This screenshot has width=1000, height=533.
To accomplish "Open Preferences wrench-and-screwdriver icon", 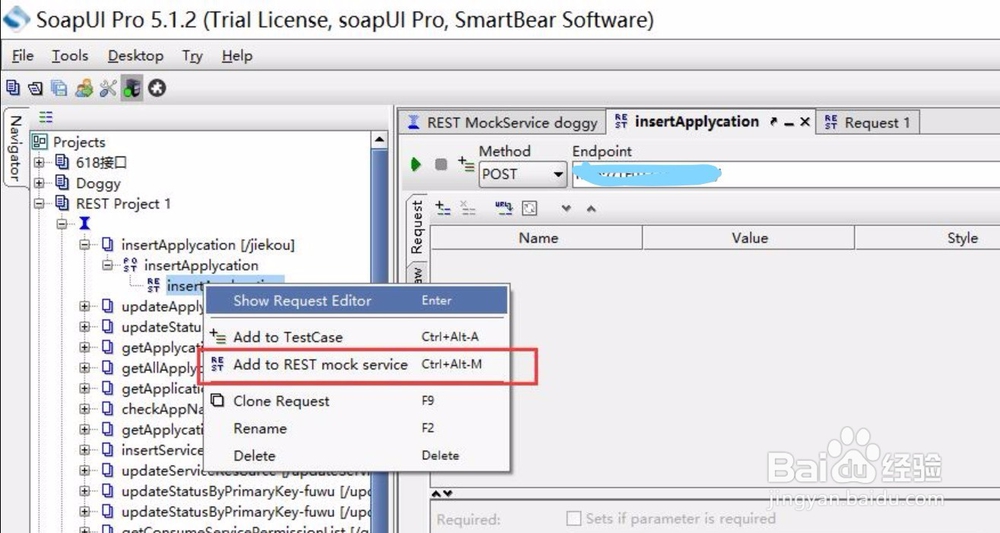I will 108,88.
